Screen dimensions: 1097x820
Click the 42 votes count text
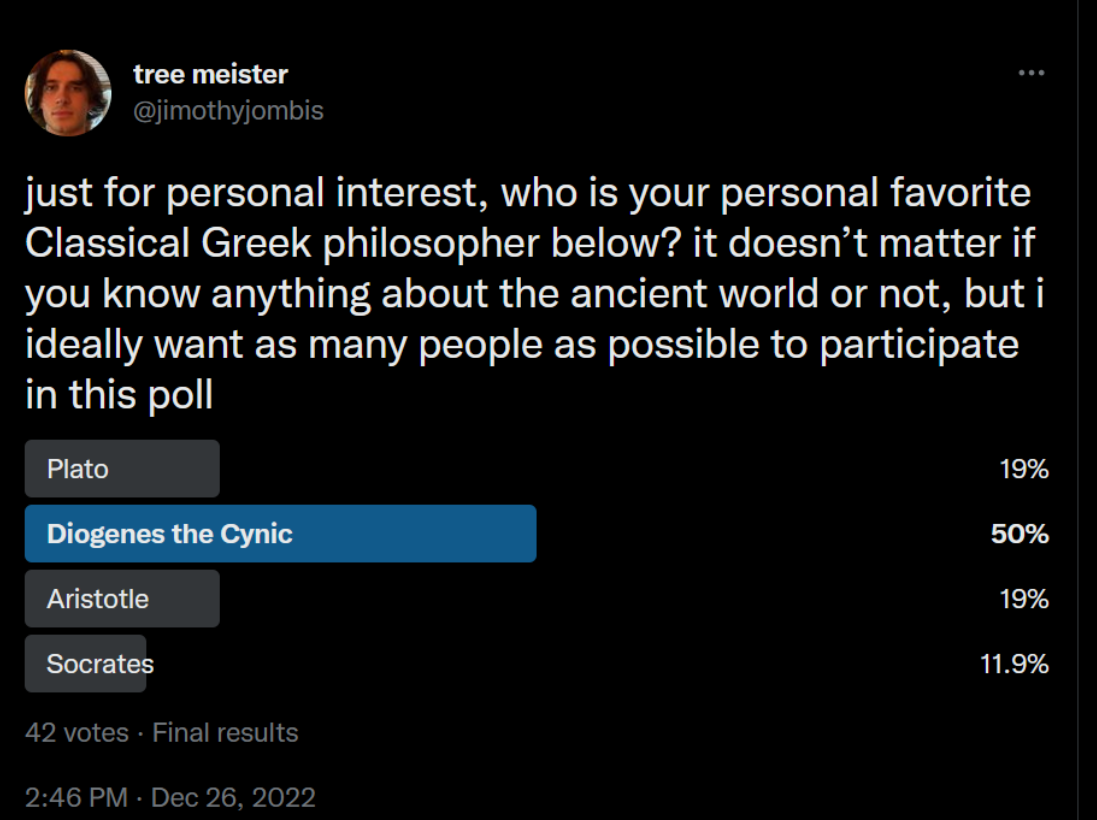[77, 733]
